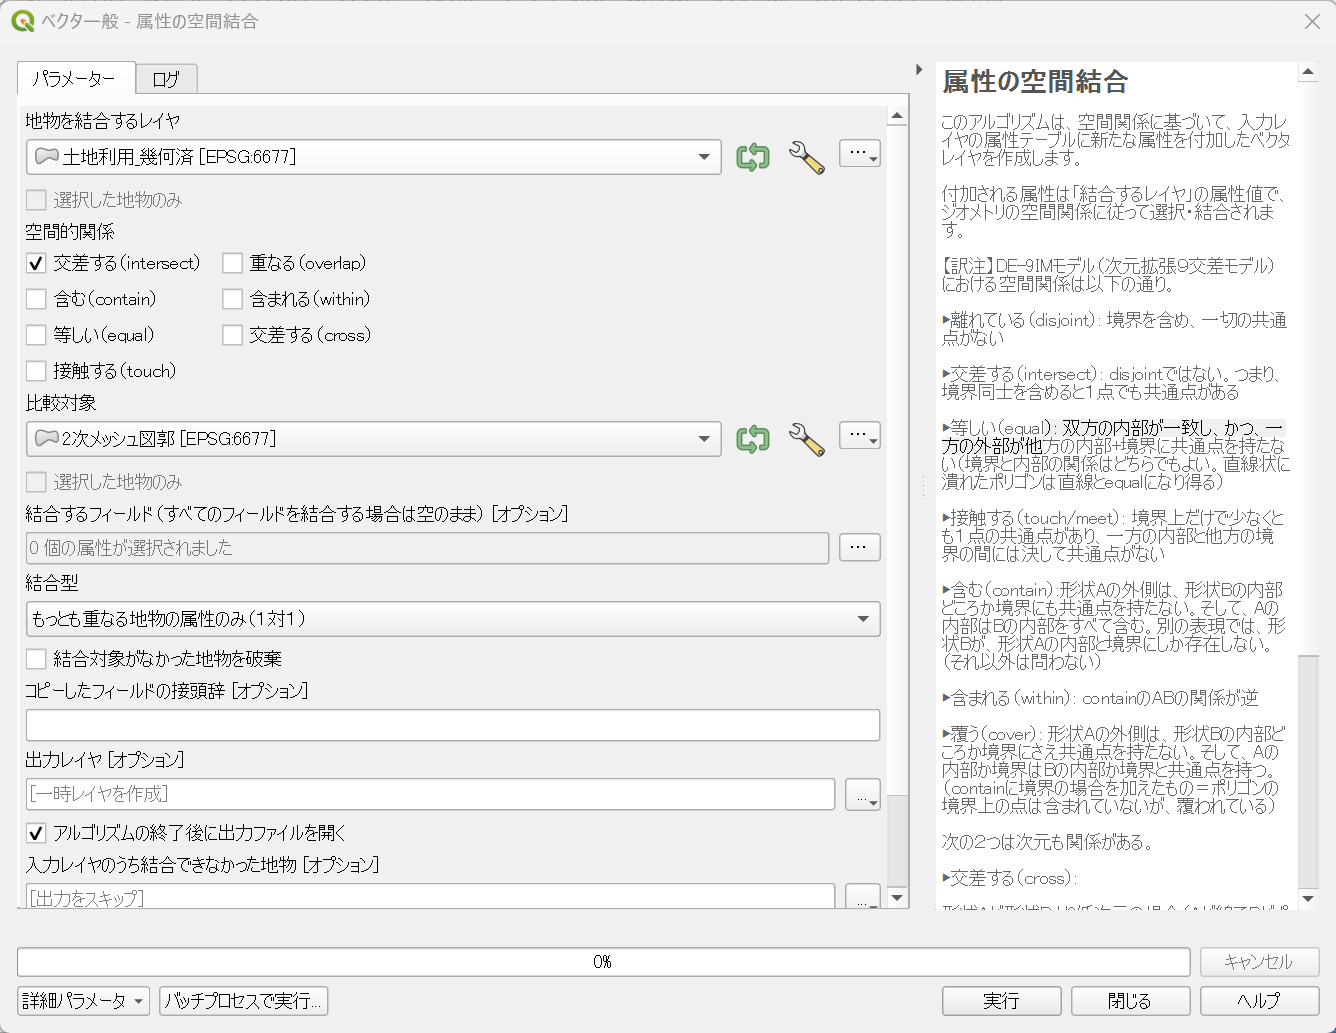Open advanced options wrench for input layer
Image resolution: width=1336 pixels, height=1033 pixels.
(x=808, y=156)
